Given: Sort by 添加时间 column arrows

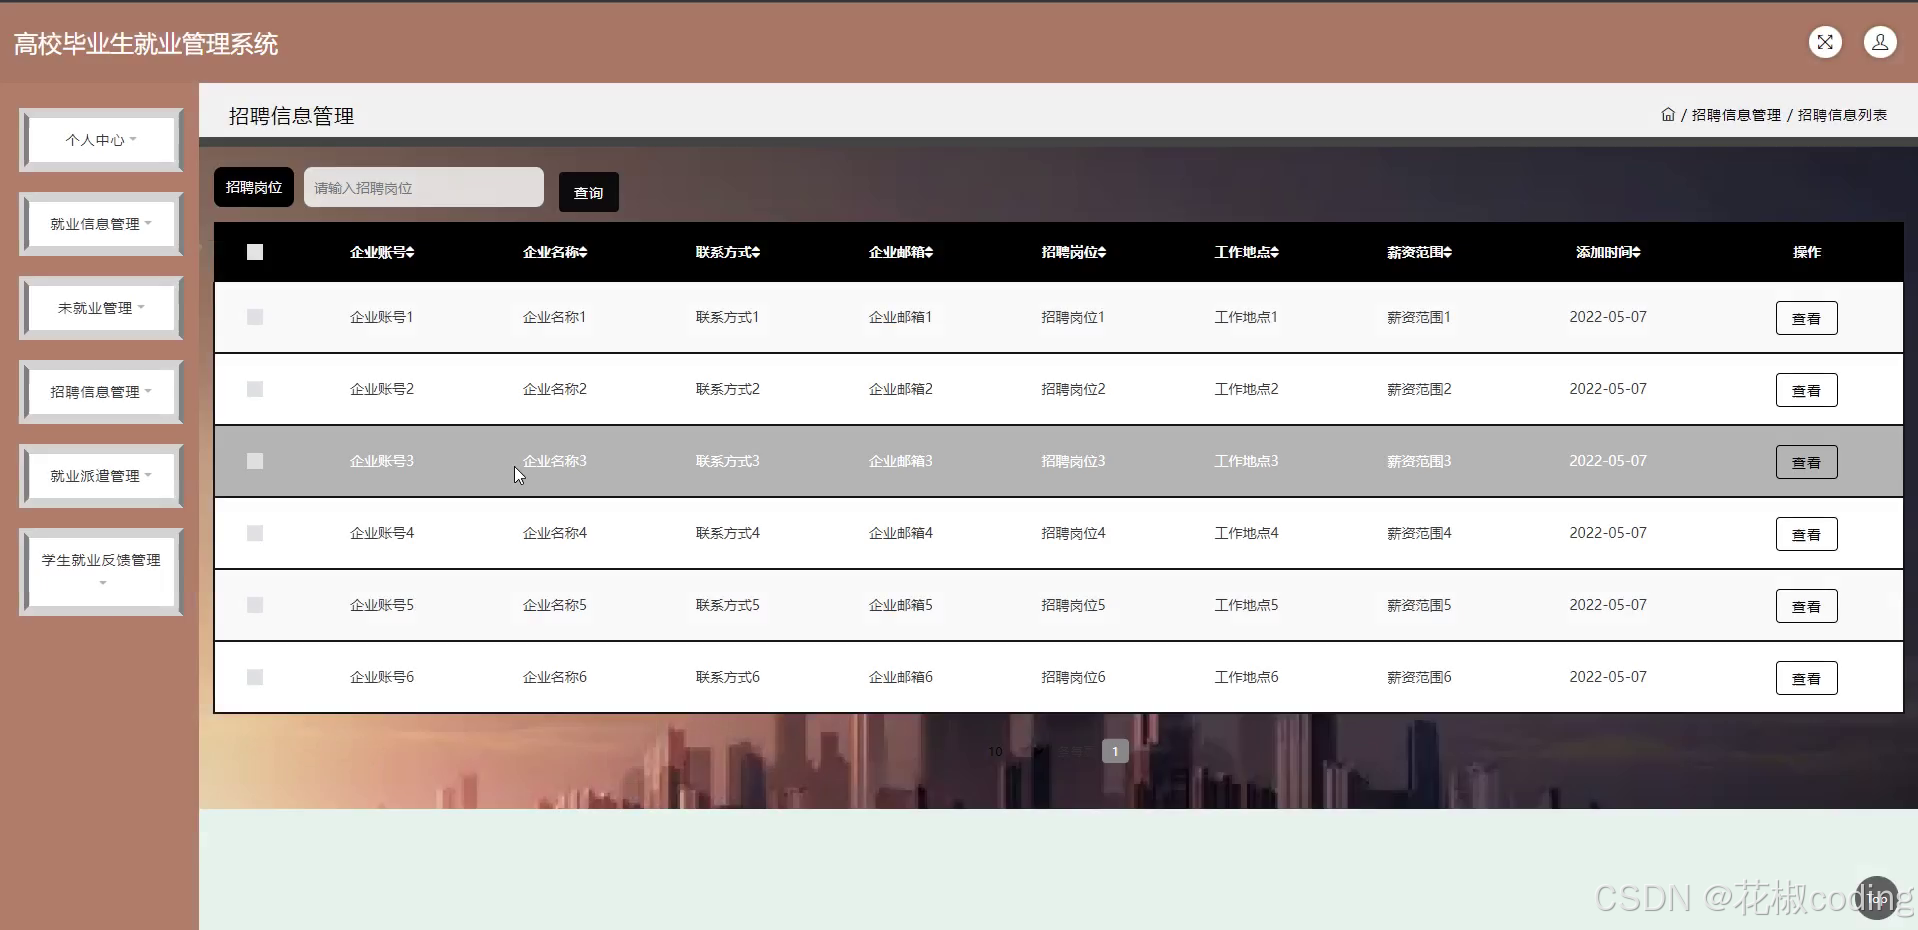Looking at the screenshot, I should (x=1637, y=252).
